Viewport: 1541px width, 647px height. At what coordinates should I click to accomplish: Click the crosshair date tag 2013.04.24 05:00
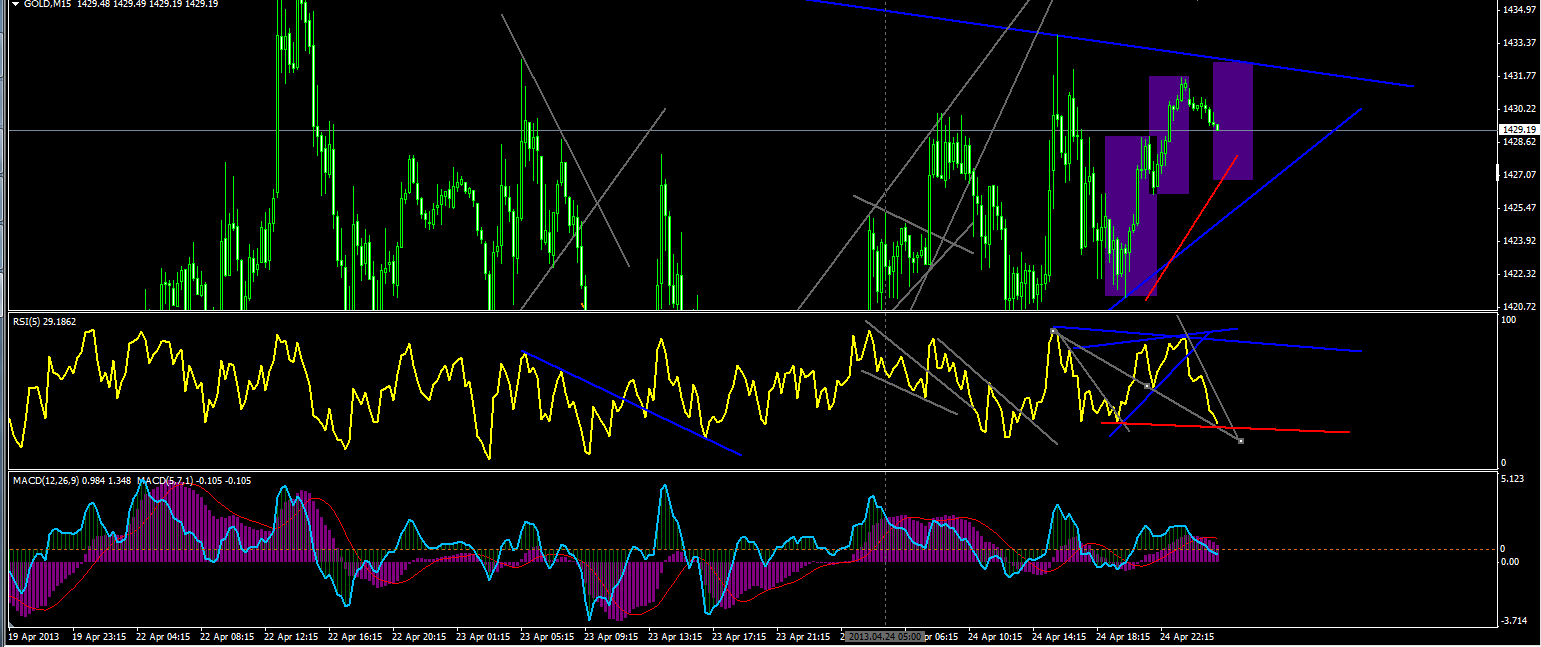point(887,636)
